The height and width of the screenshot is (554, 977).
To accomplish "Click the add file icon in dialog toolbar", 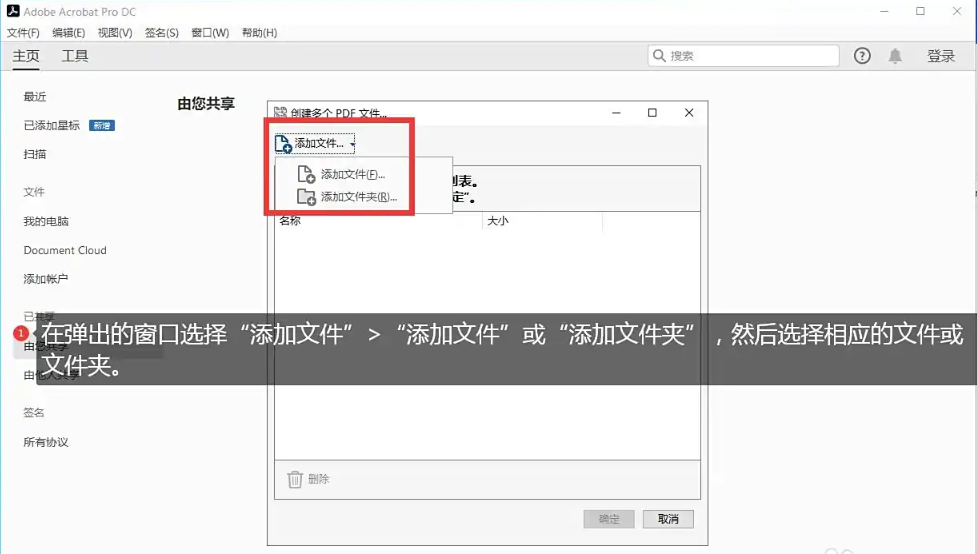I will (283, 144).
